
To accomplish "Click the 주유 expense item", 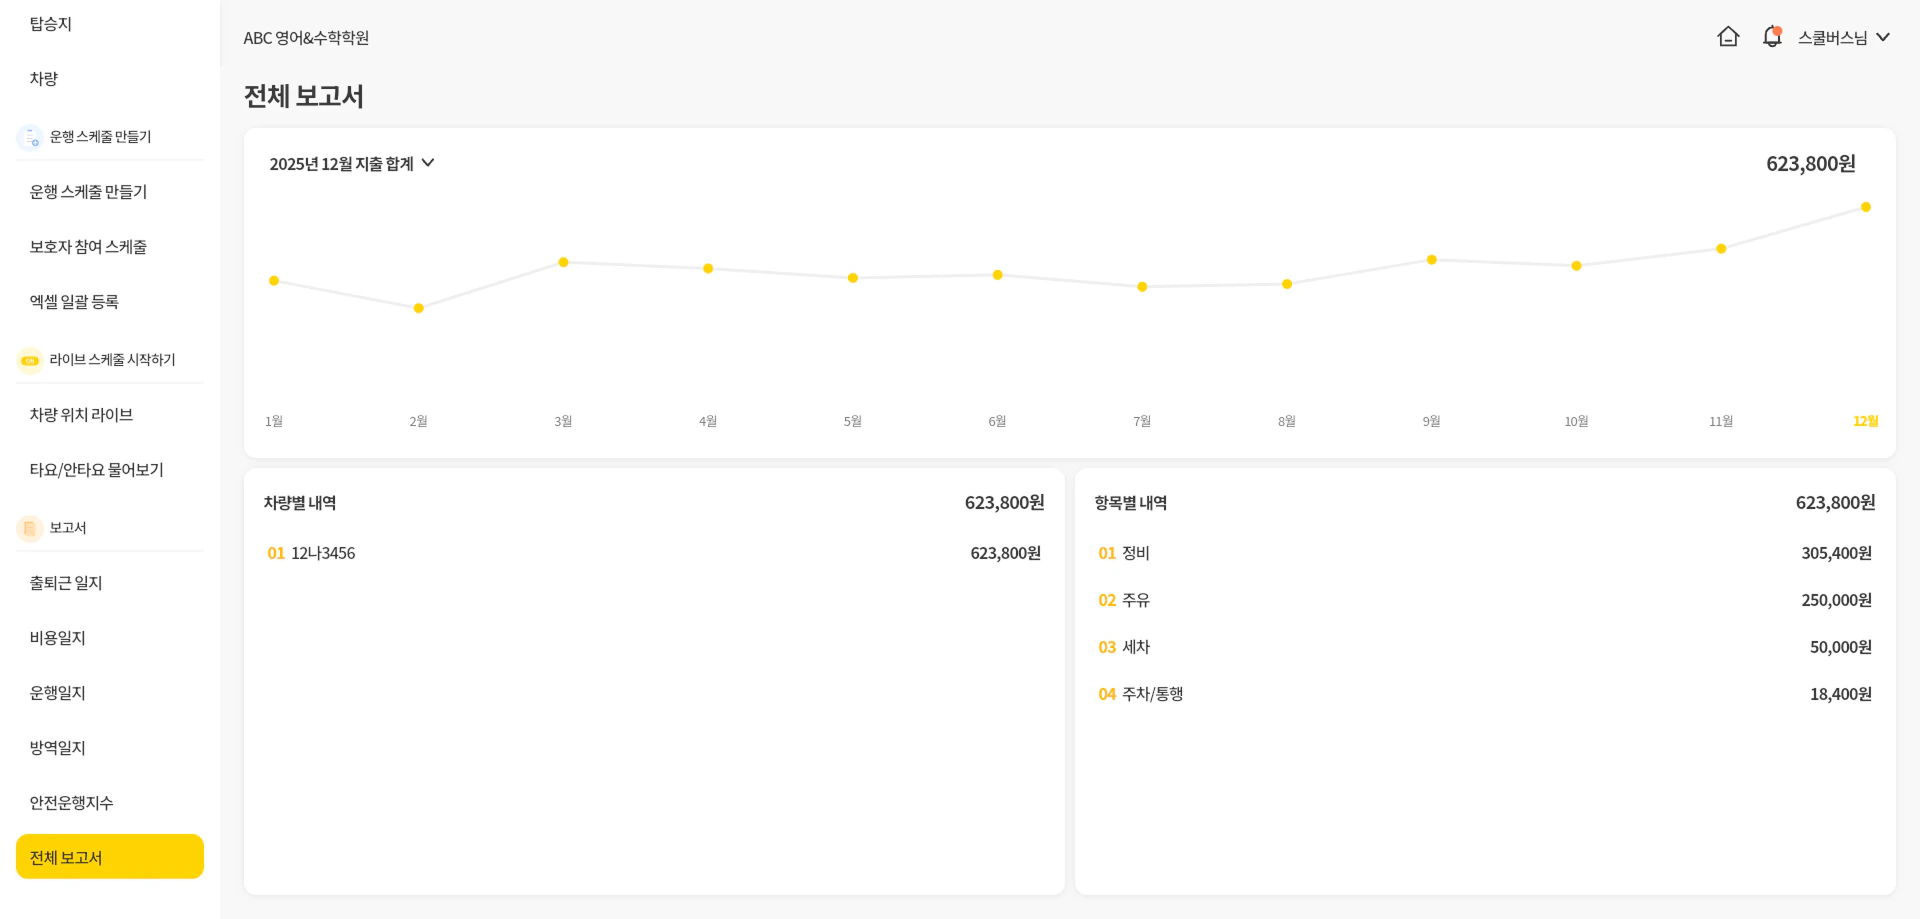I will (x=1135, y=600).
